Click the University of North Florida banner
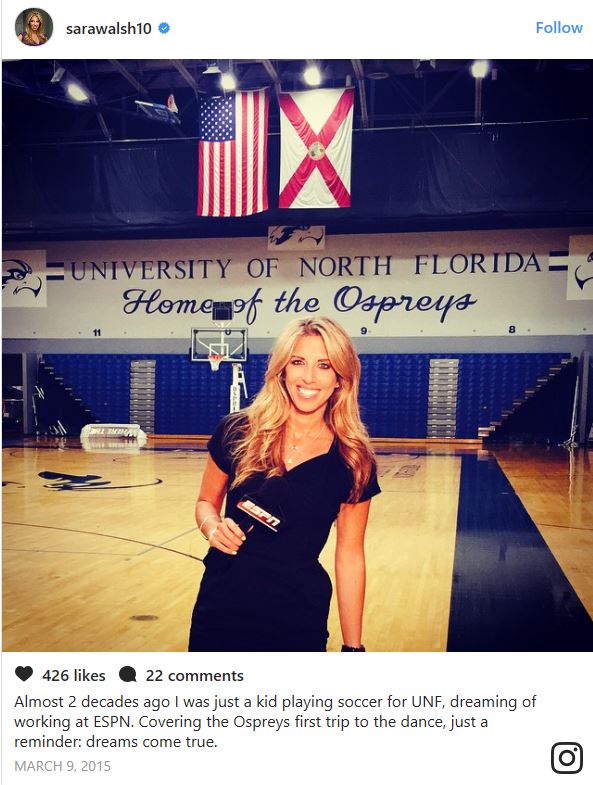Viewport: 593px width, 785px height. tap(306, 267)
